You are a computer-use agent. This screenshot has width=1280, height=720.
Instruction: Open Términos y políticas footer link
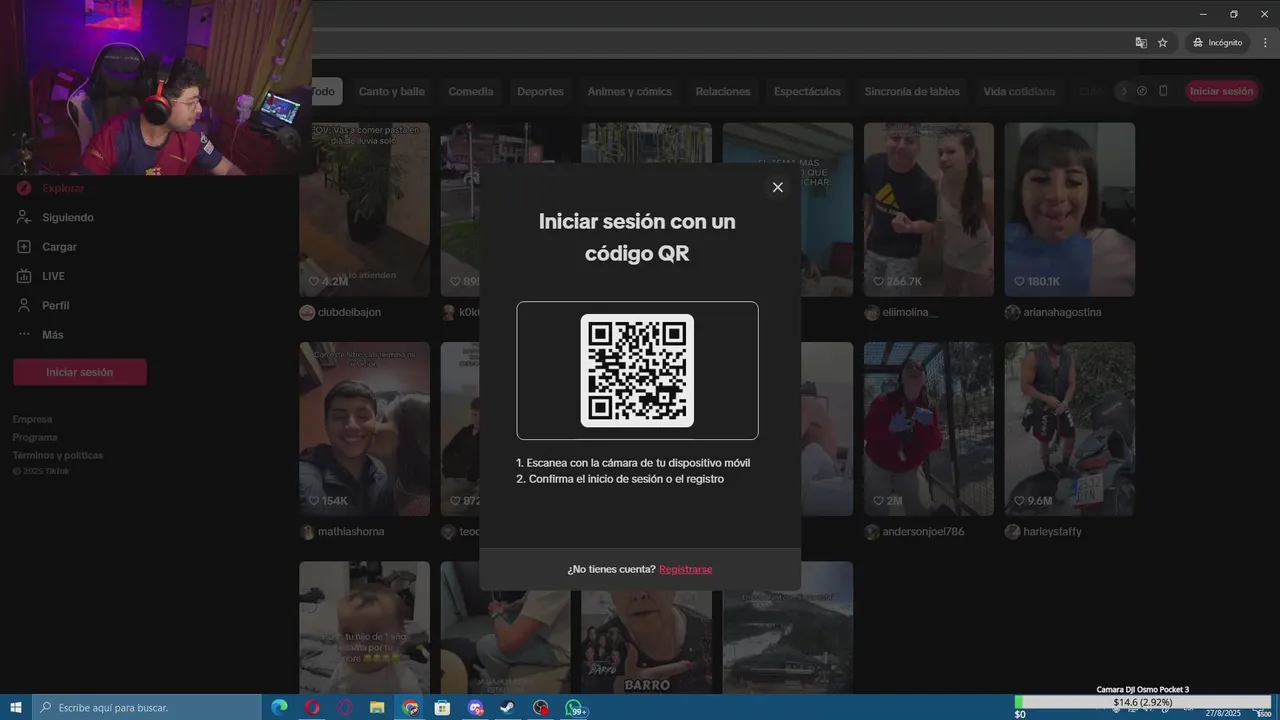(58, 455)
